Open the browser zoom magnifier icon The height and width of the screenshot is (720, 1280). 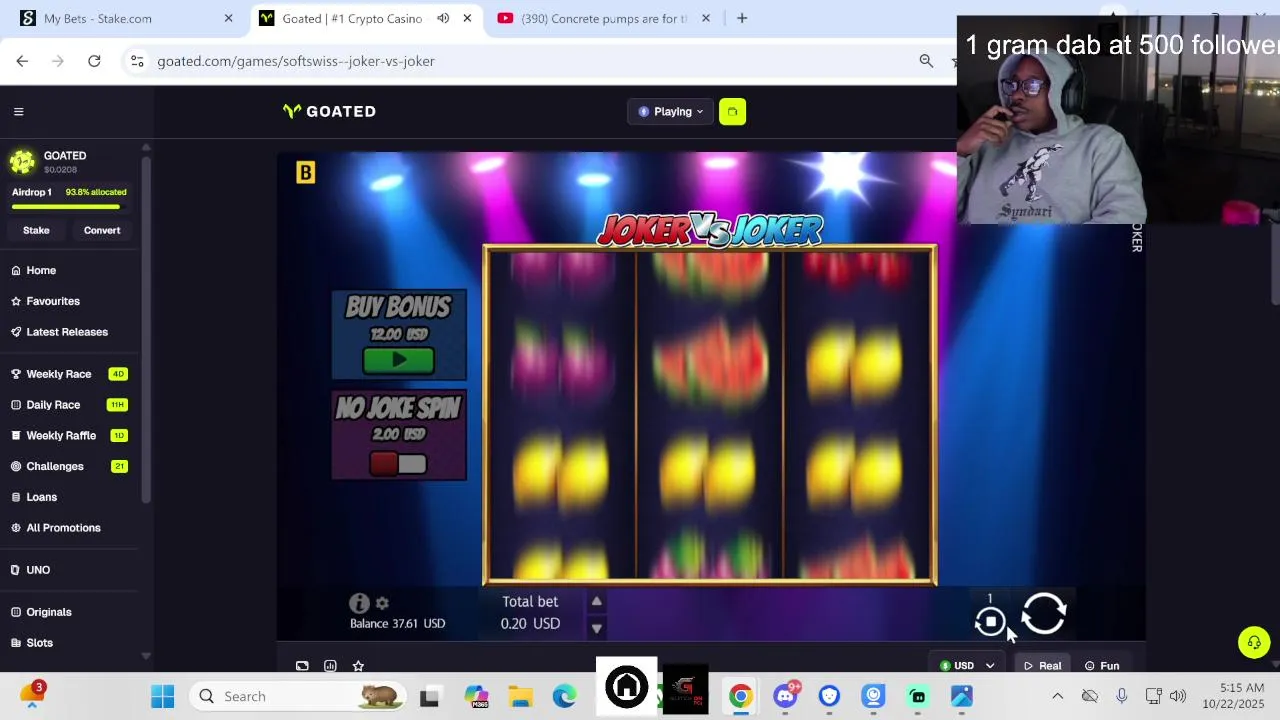click(x=926, y=61)
